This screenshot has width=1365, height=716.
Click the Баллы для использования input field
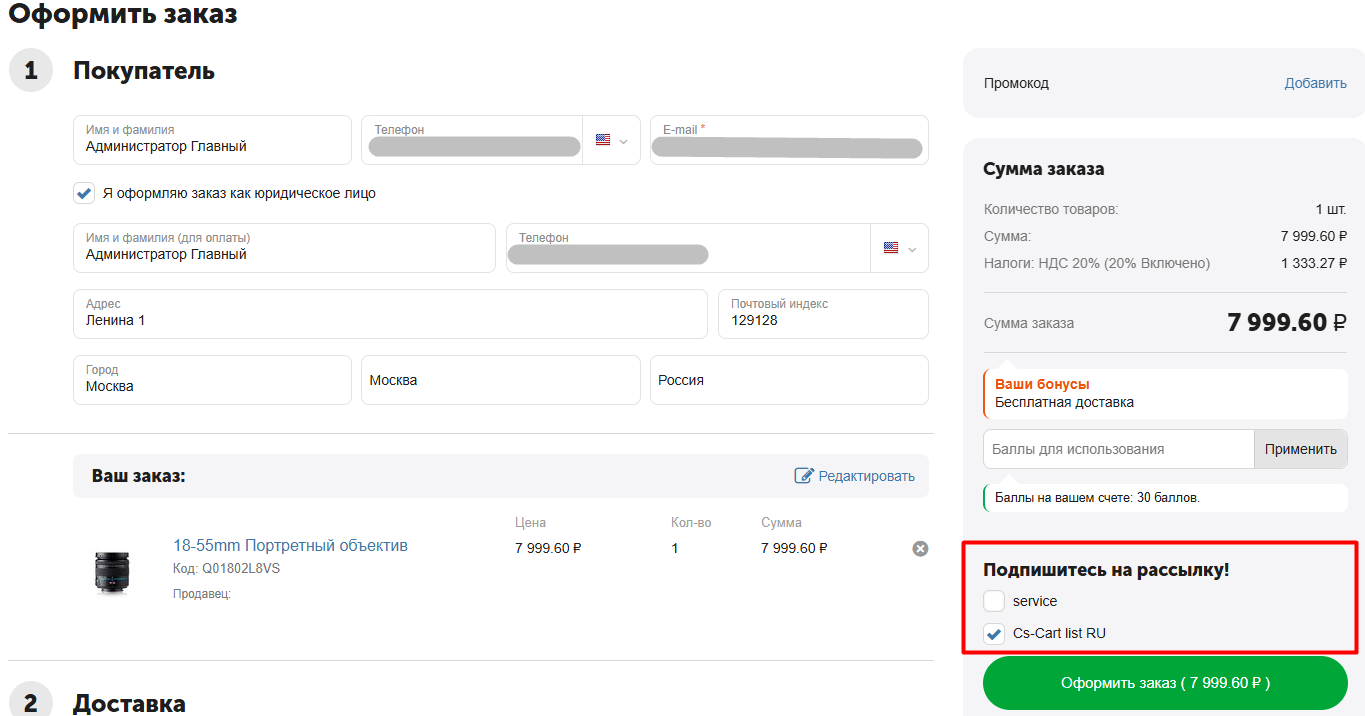coord(1118,449)
